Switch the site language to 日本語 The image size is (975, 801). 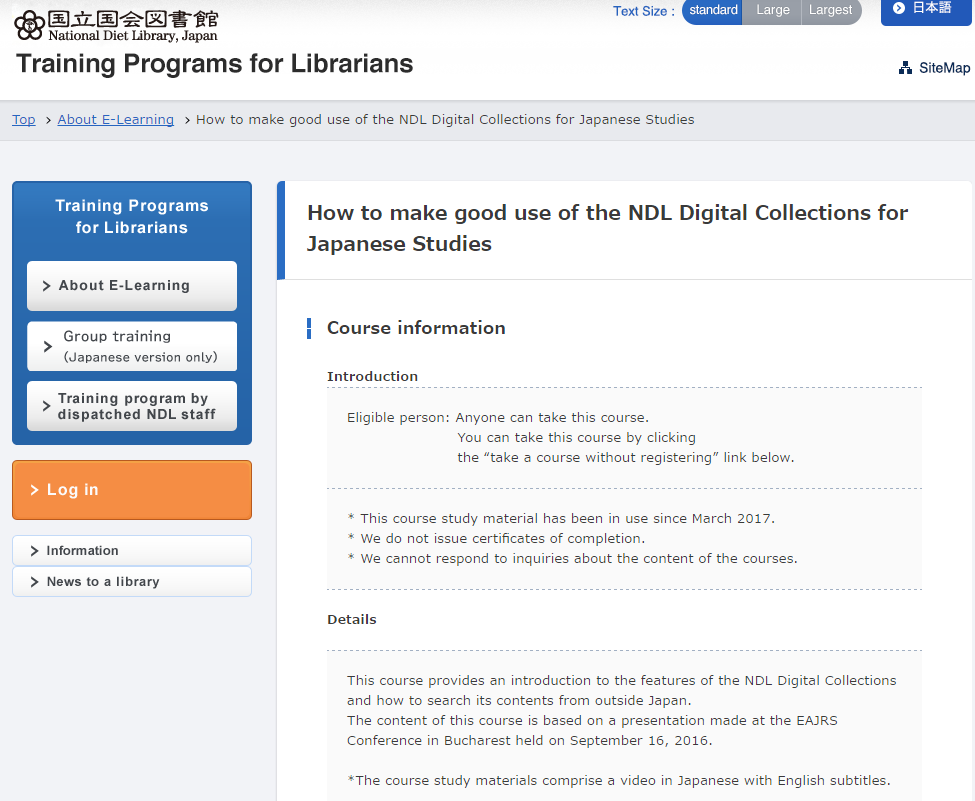point(926,11)
